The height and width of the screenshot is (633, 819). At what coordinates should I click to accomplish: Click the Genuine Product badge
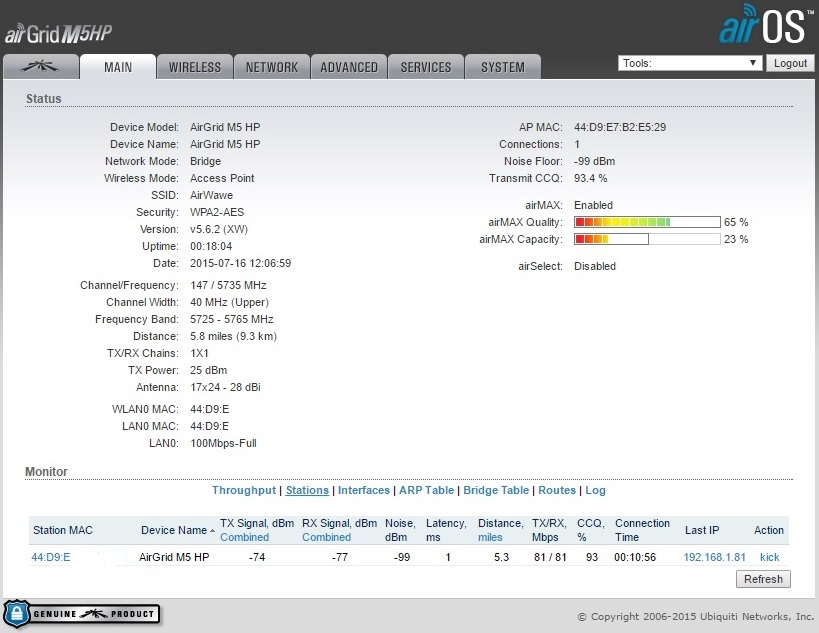point(81,614)
